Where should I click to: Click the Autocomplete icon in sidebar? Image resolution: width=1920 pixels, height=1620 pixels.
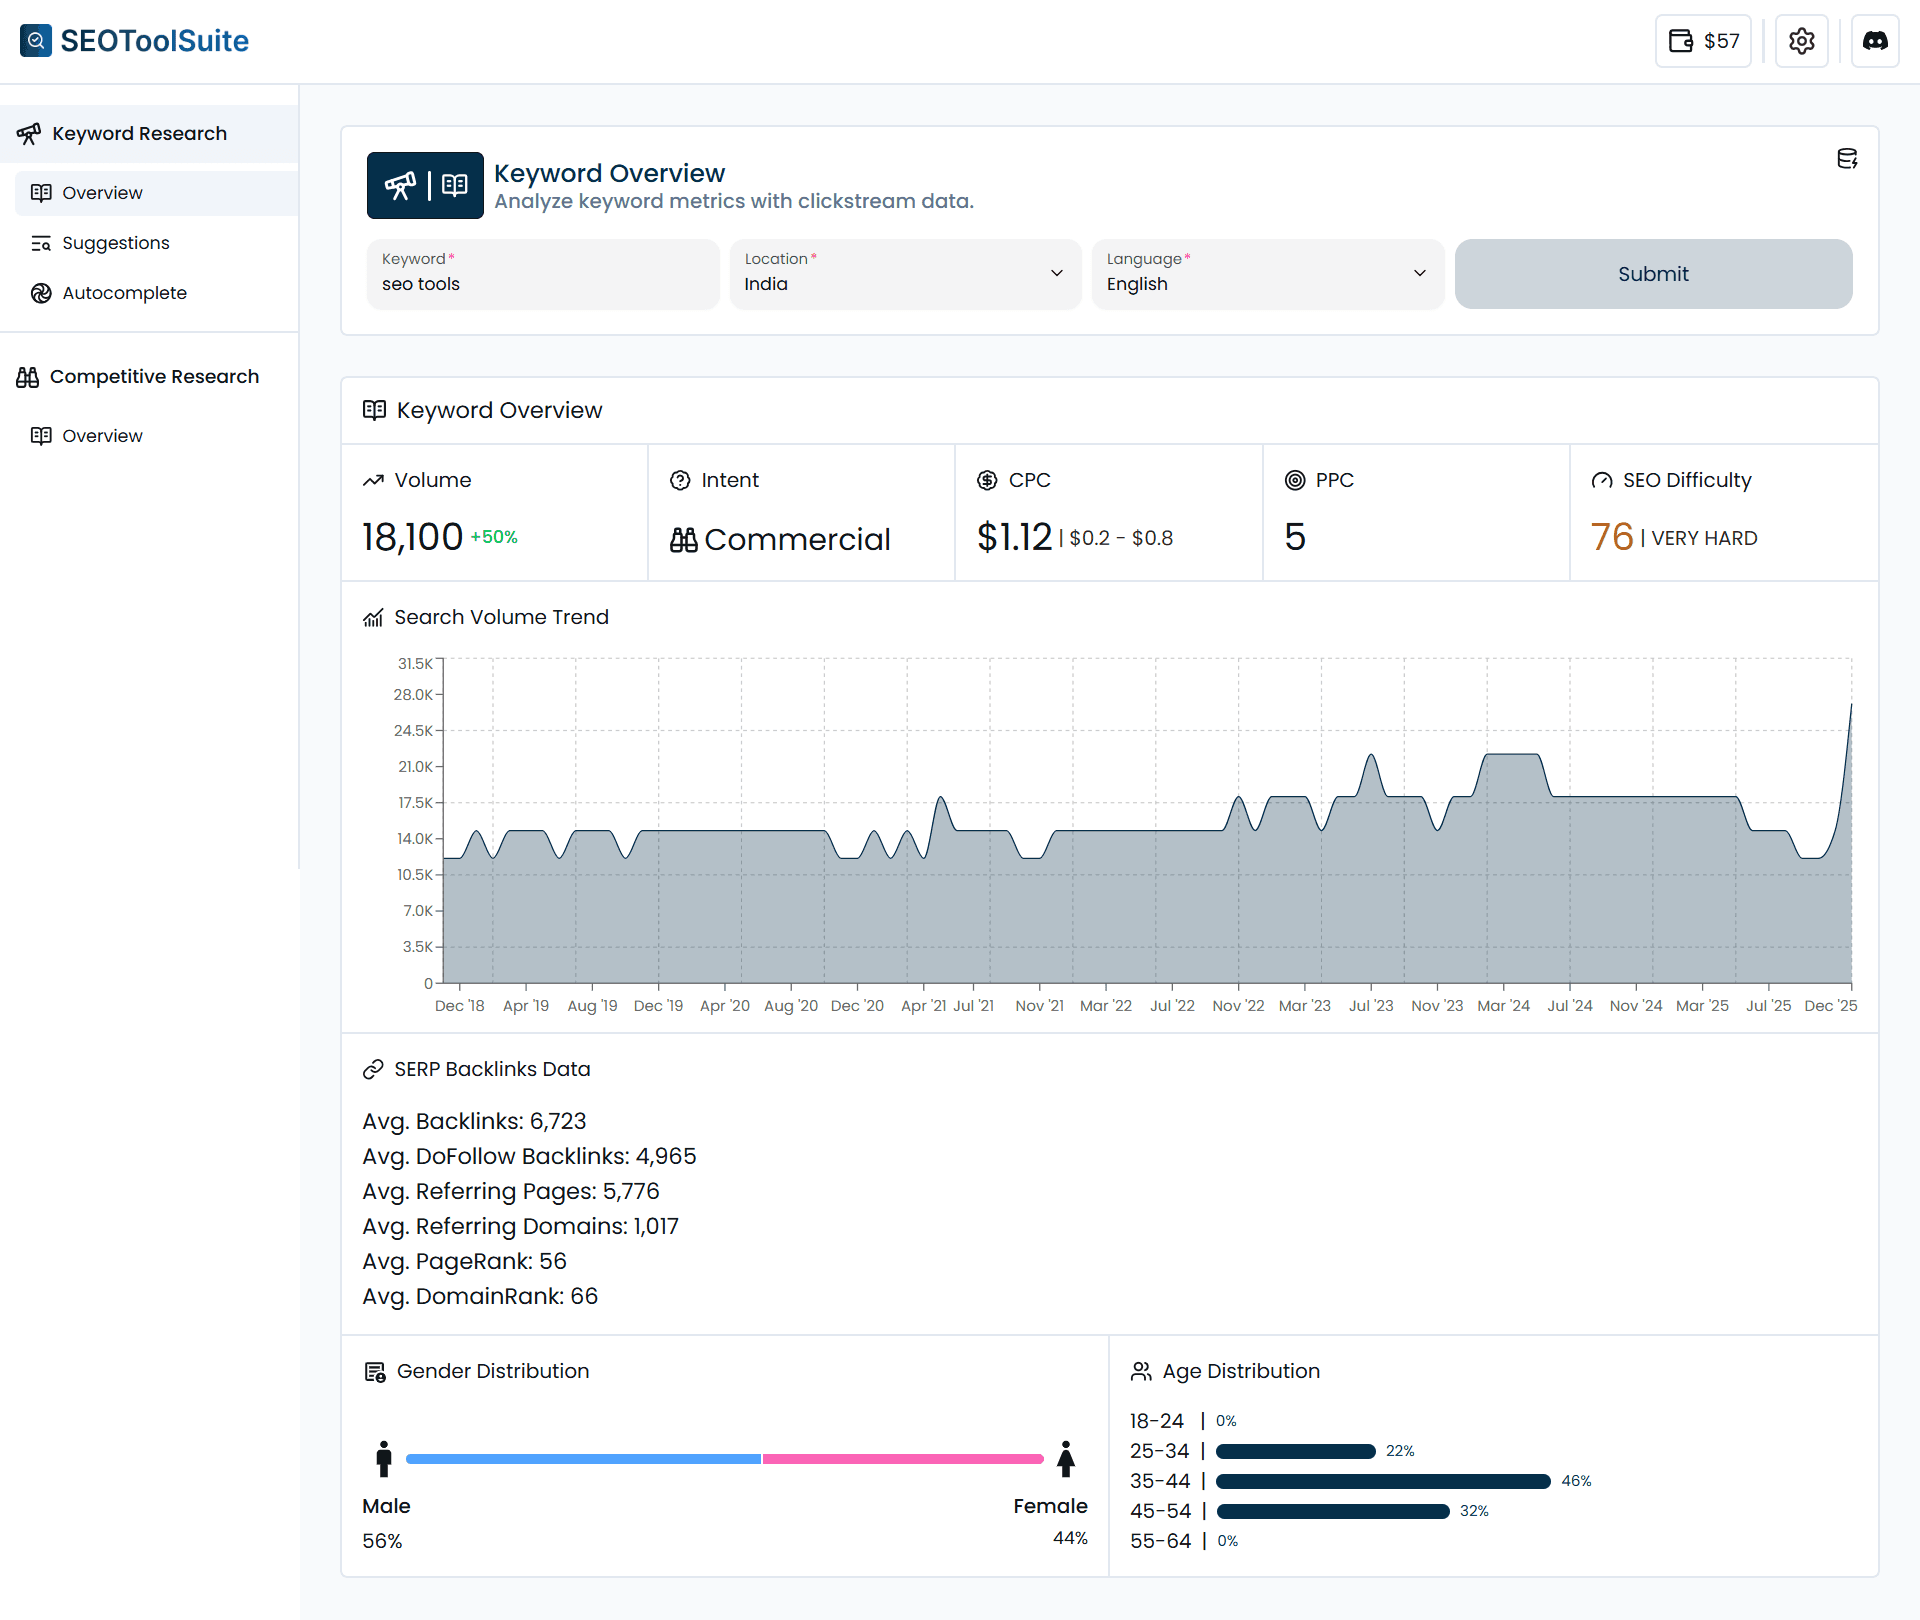pyautogui.click(x=42, y=293)
